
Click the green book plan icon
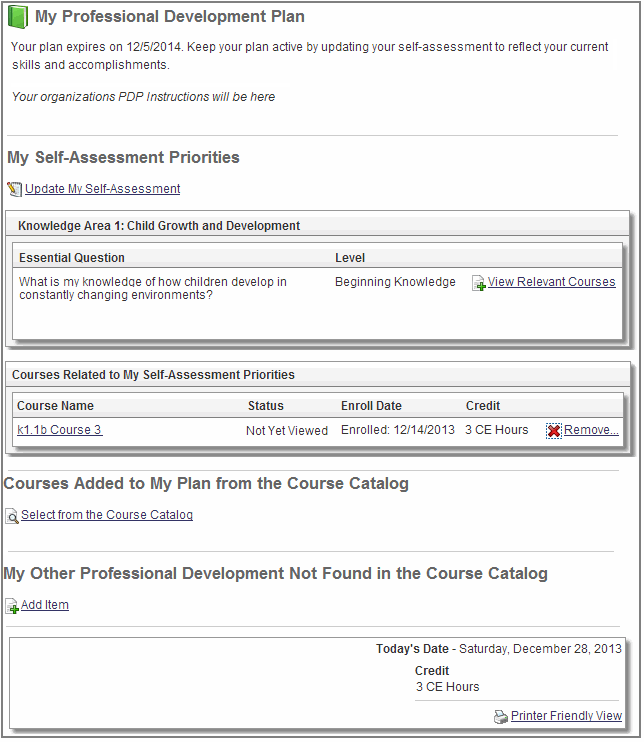click(18, 17)
